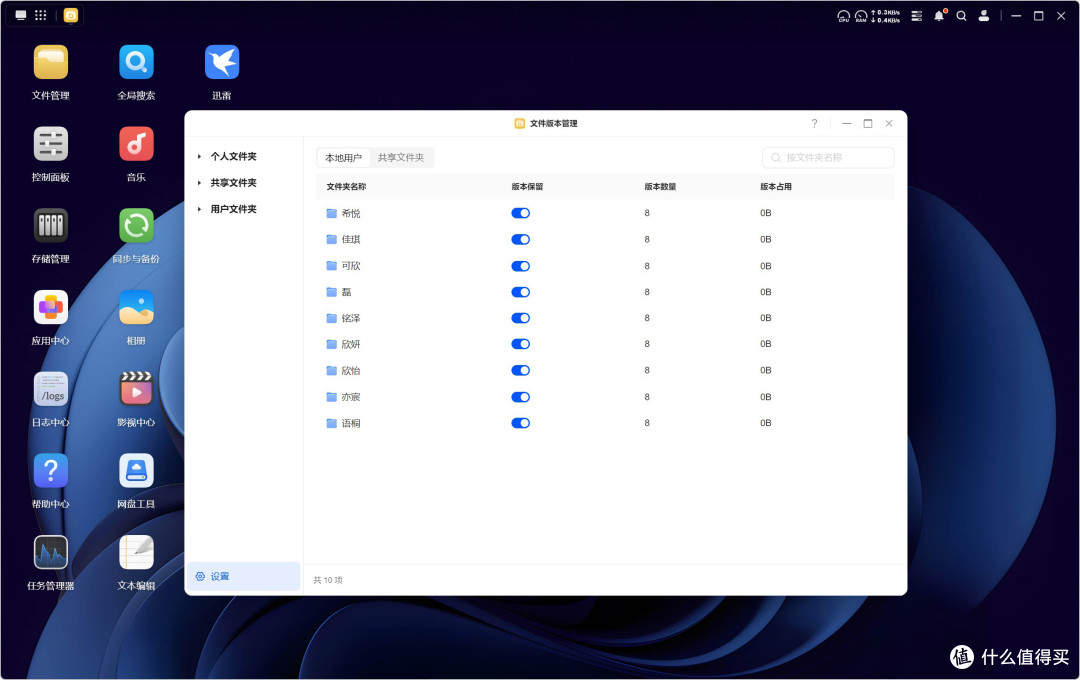
Task: Disable version retention for 铭泽
Action: pyautogui.click(x=521, y=318)
